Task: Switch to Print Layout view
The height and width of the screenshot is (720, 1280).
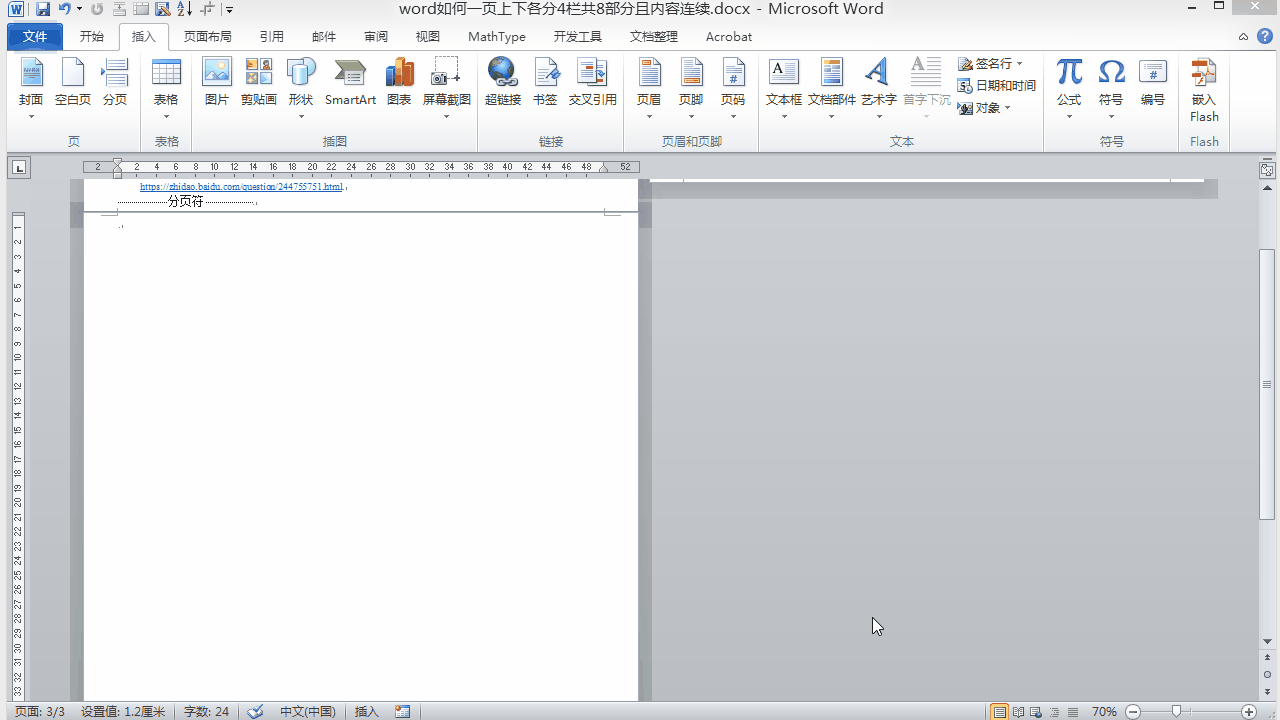Action: pyautogui.click(x=999, y=712)
